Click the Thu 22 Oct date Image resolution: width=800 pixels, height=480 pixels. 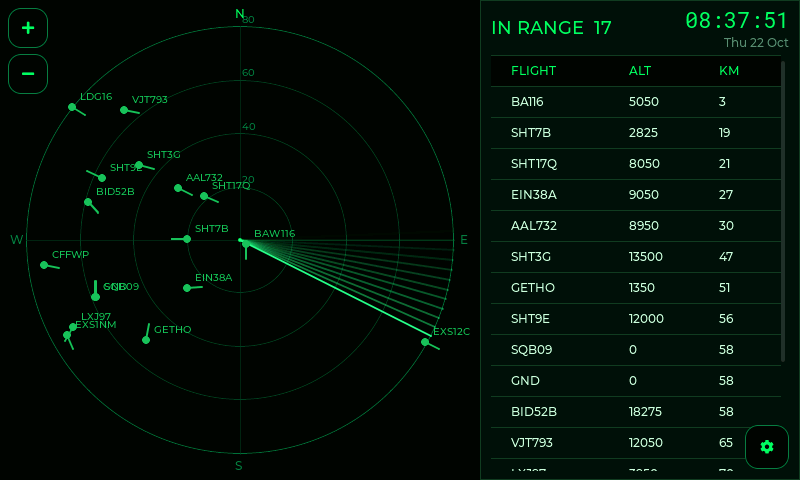click(x=756, y=43)
